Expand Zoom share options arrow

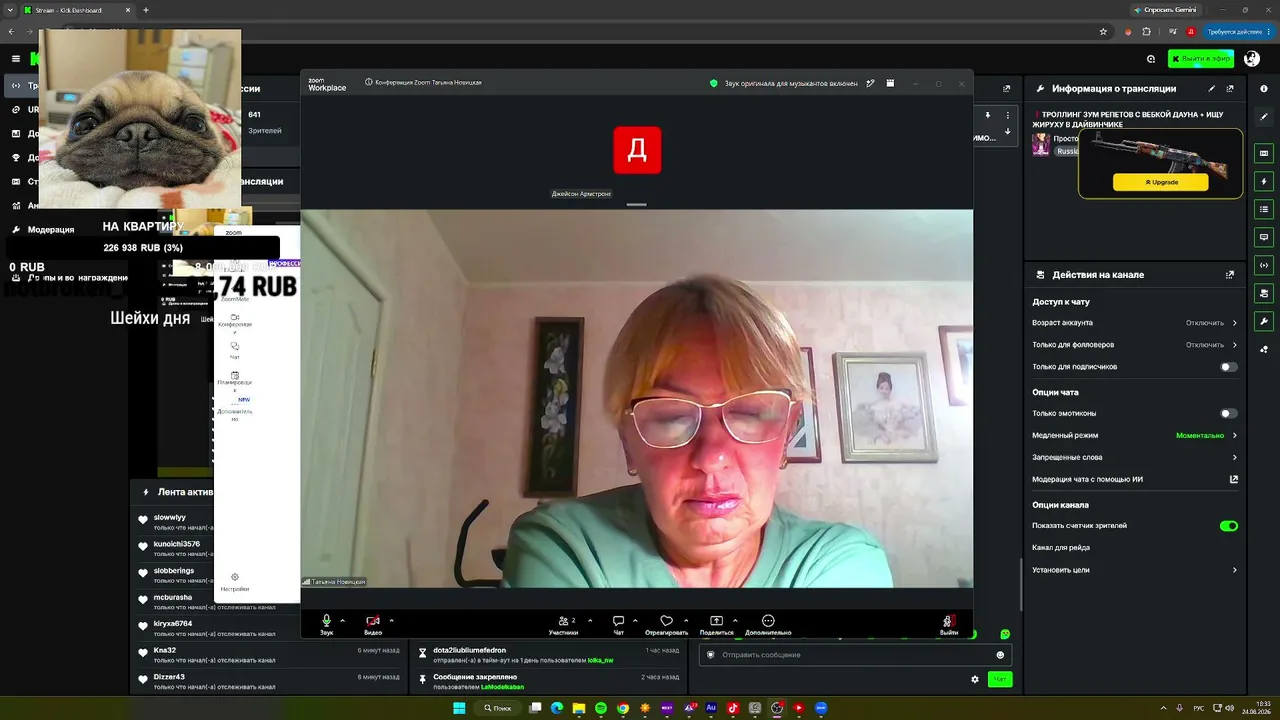pyautogui.click(x=735, y=620)
